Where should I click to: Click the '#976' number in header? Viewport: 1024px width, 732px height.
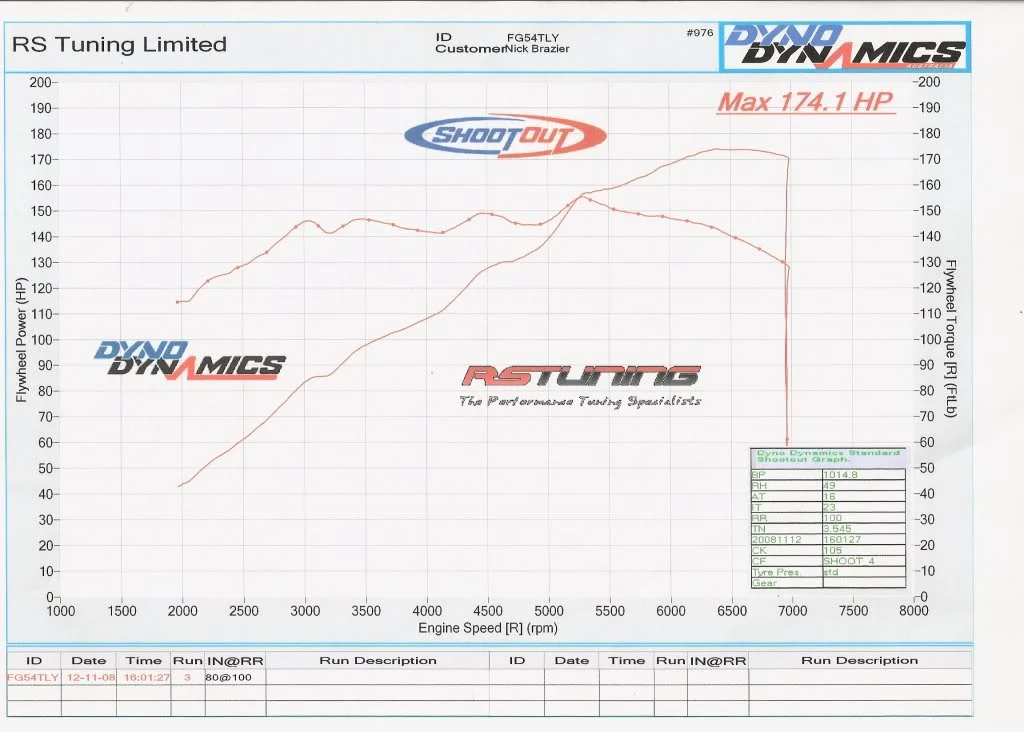click(x=700, y=33)
